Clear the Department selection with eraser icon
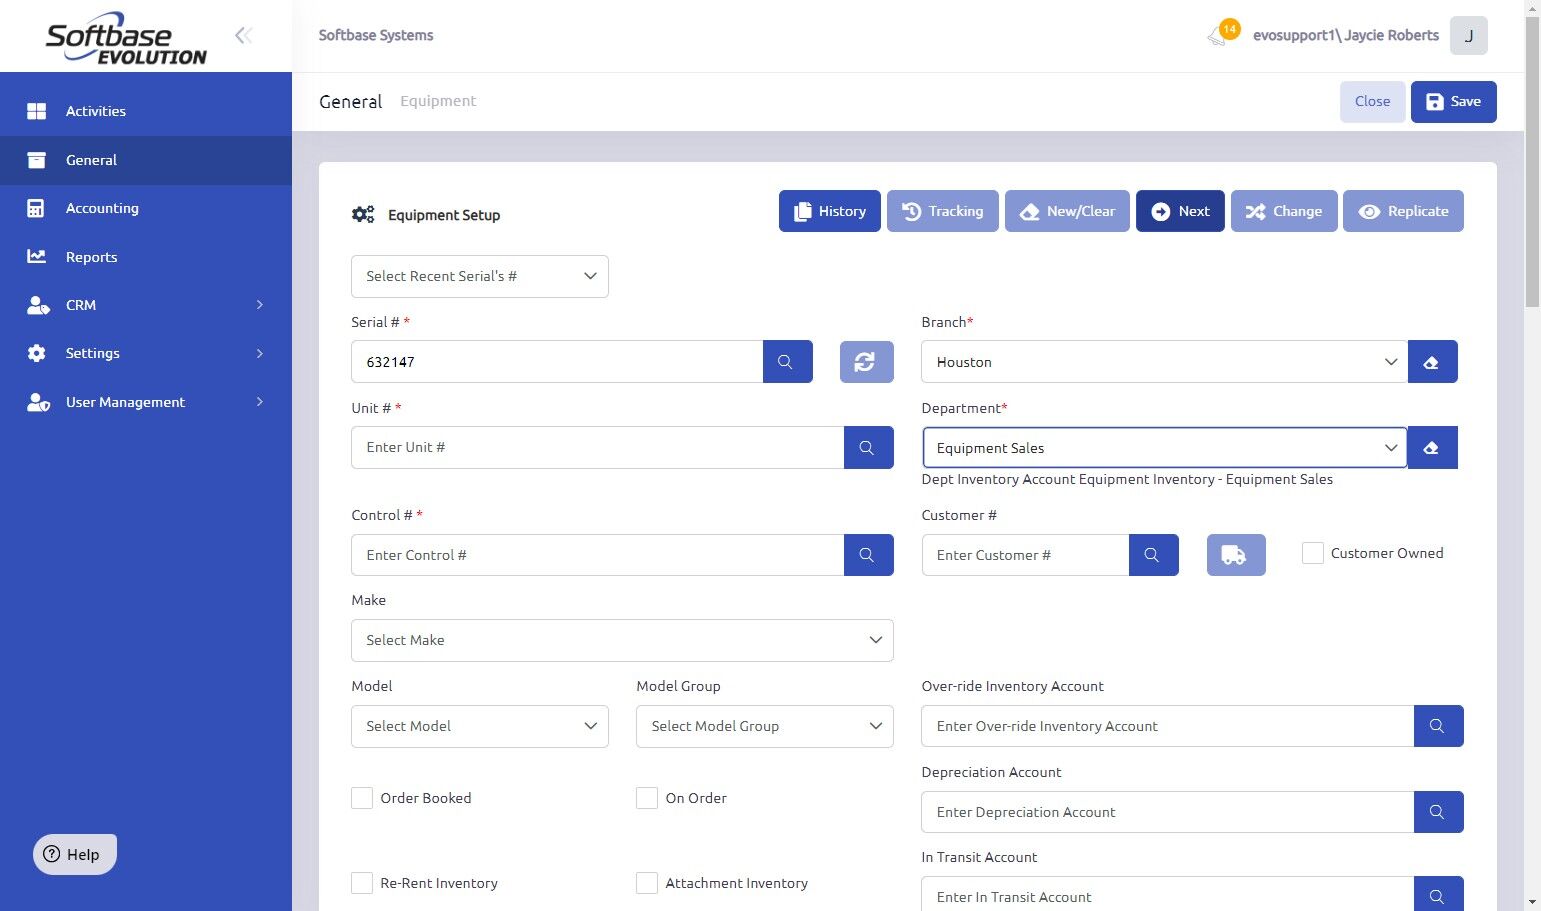The width and height of the screenshot is (1541, 911). pos(1432,448)
